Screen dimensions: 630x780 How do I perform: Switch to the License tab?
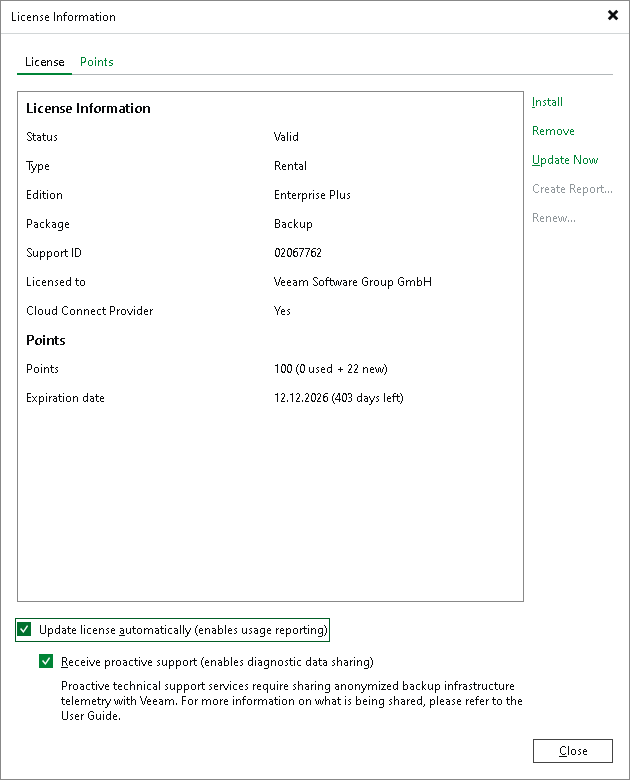pos(45,62)
